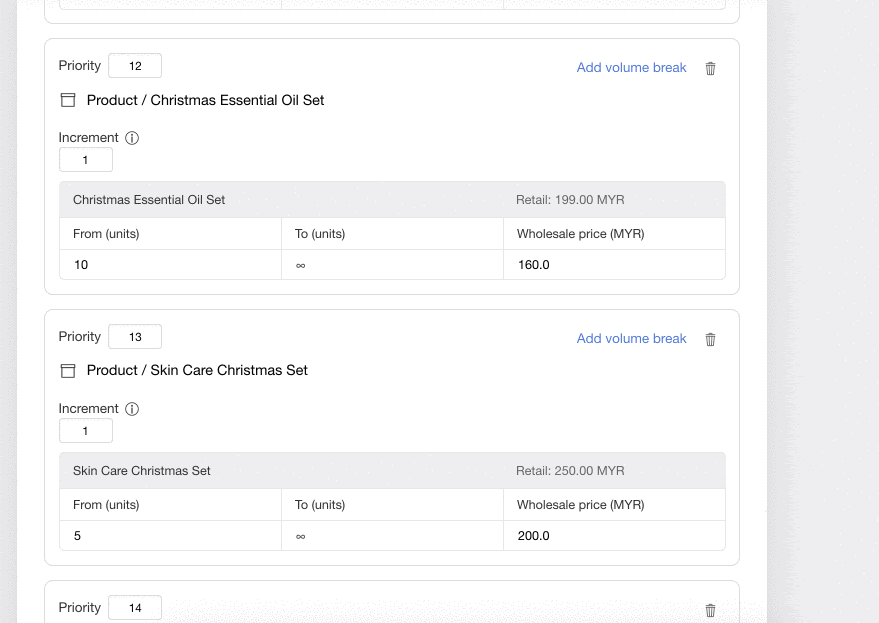Click From (units) header in Essential Oil table
The image size is (879, 623).
(106, 234)
